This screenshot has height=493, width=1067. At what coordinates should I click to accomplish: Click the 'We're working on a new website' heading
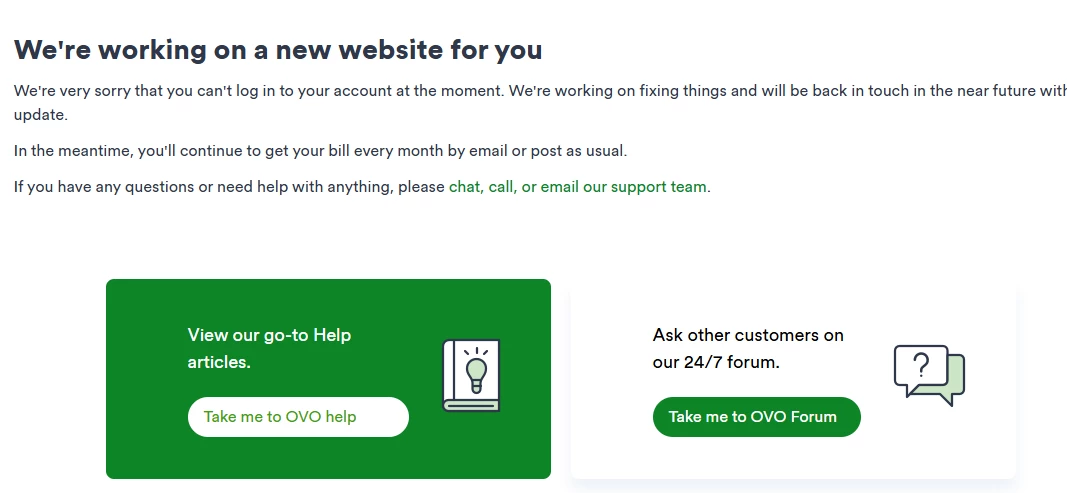point(278,49)
